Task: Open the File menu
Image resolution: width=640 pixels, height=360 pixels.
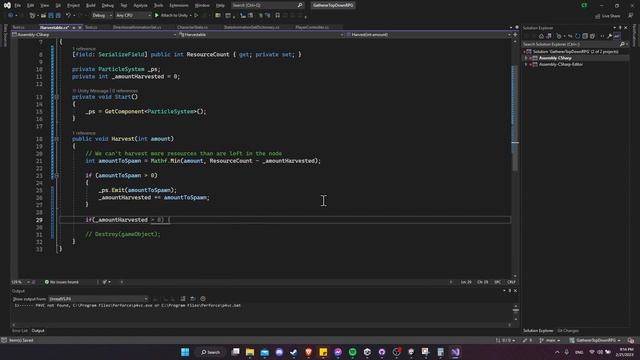Action: click(18, 5)
